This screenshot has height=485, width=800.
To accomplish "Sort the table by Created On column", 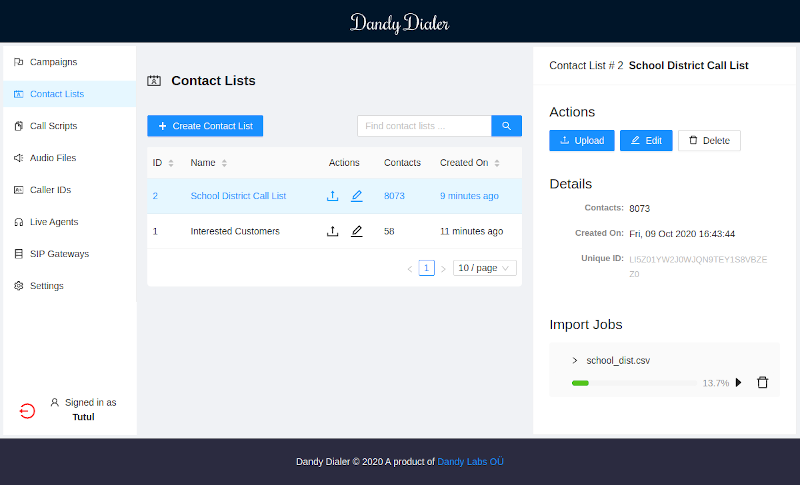I will tap(497, 163).
